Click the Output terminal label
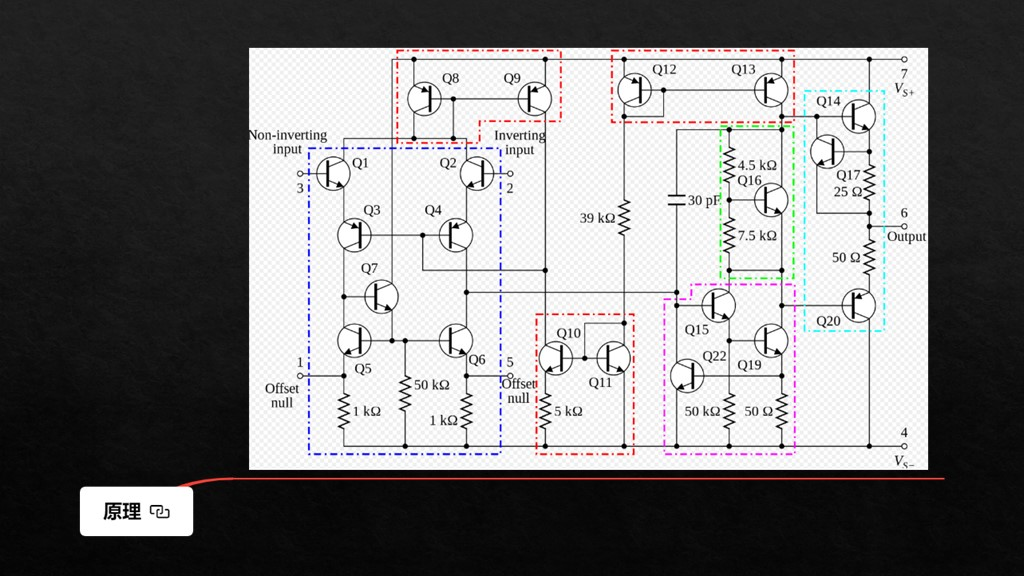 pos(906,237)
